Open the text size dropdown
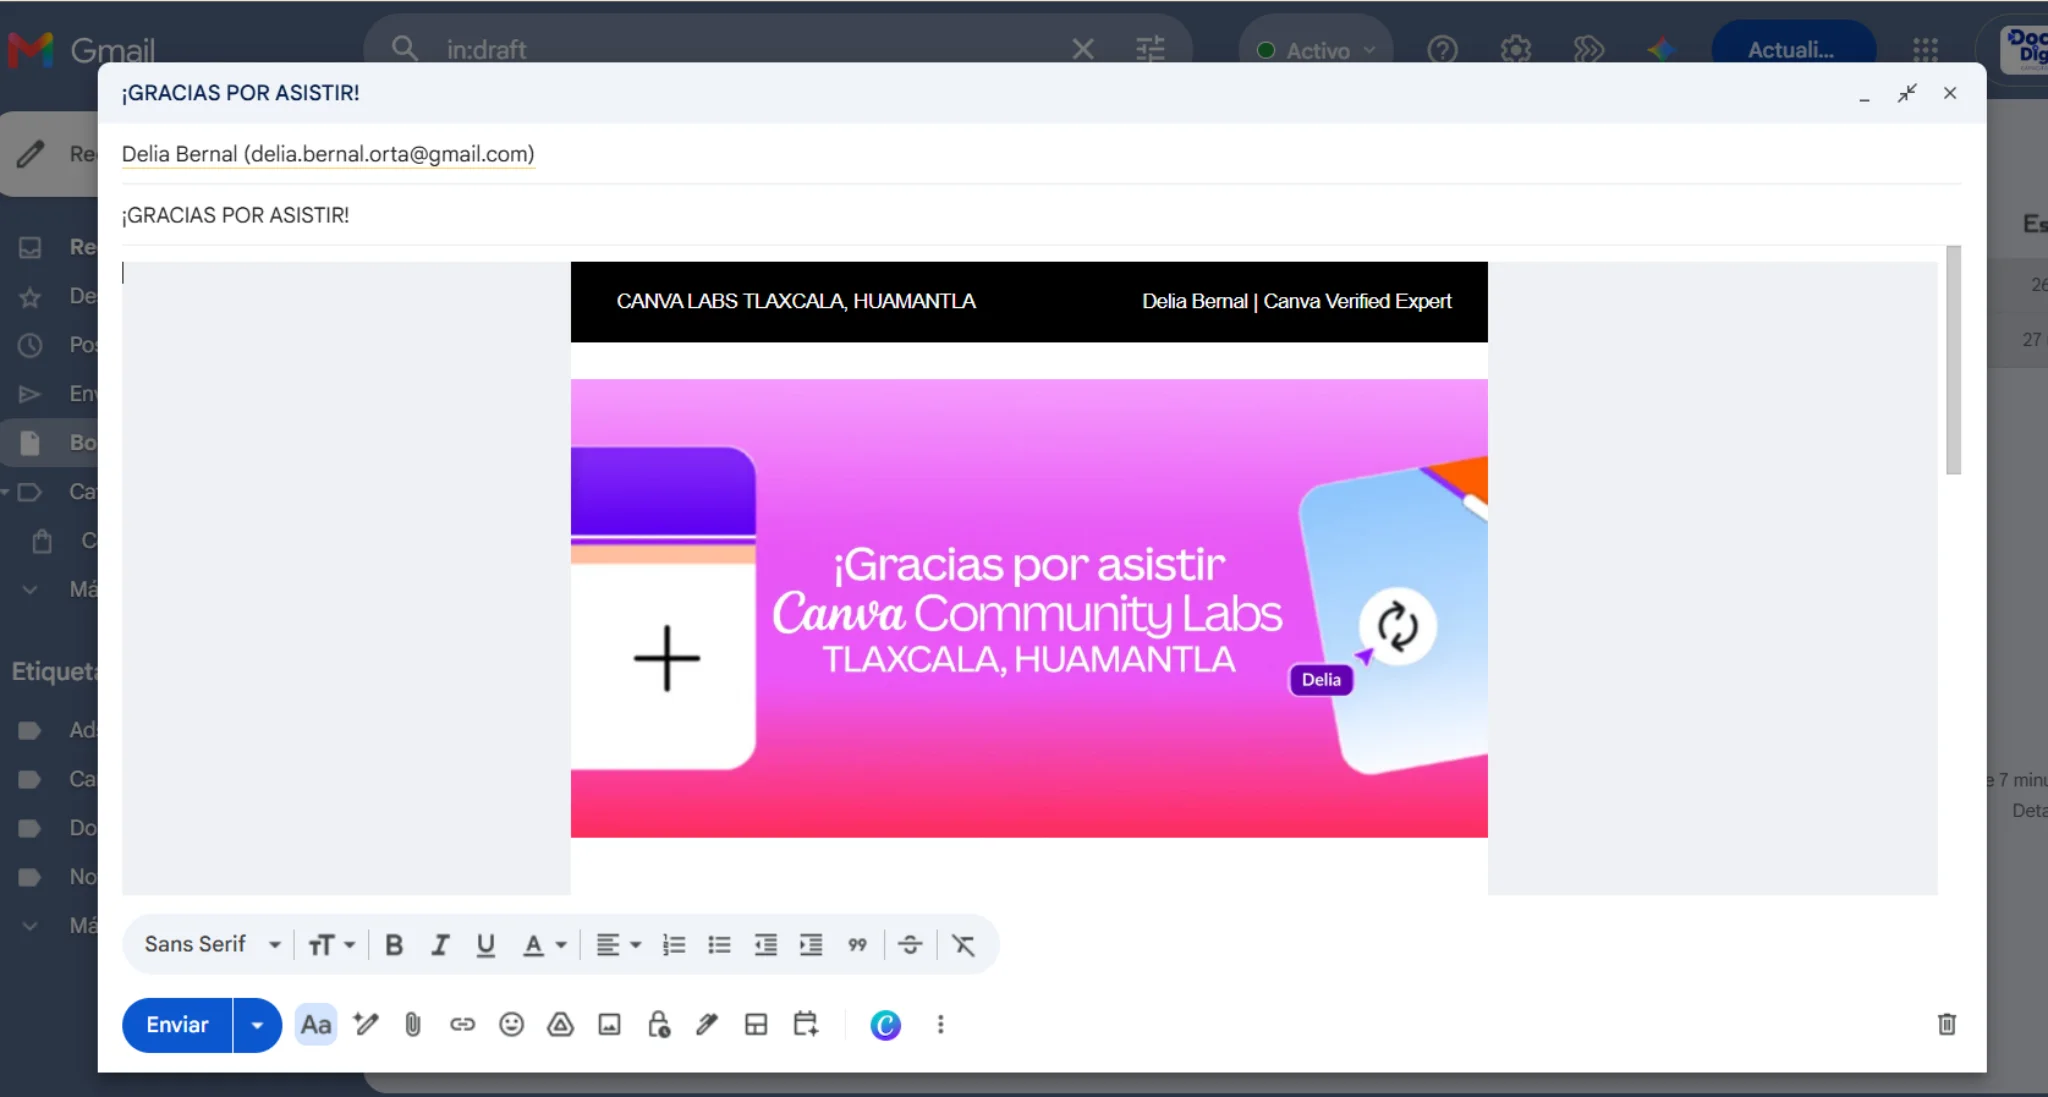 [x=332, y=945]
